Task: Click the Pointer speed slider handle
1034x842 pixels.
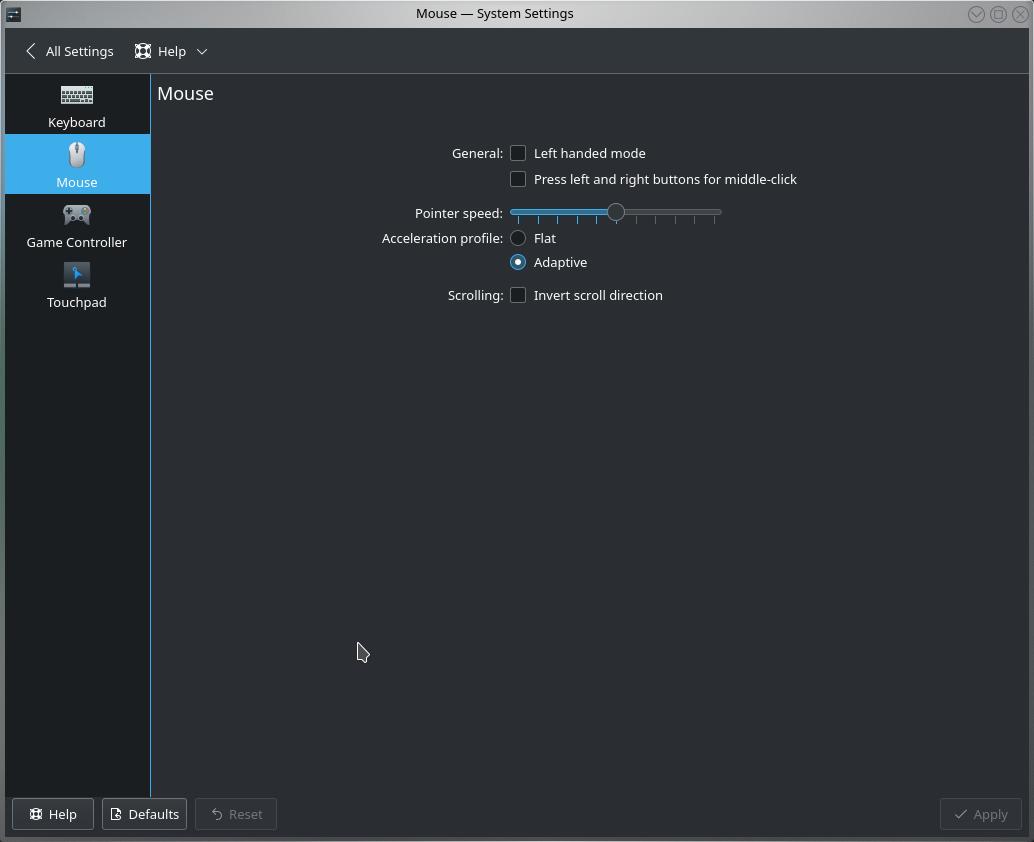Action: click(x=615, y=212)
